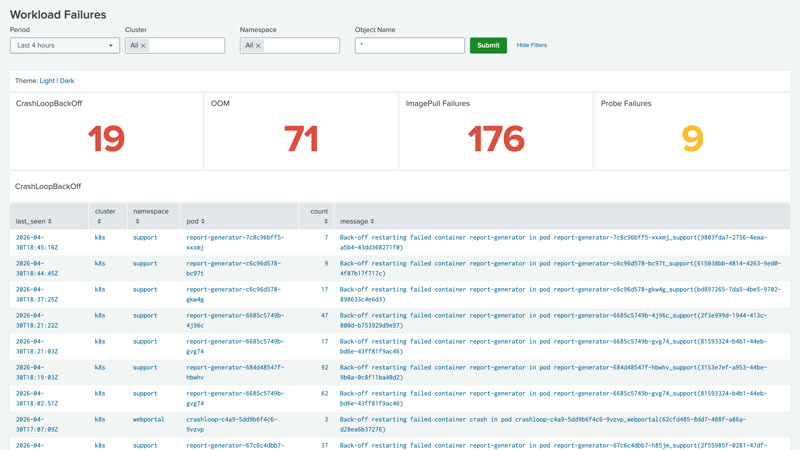Screen dimensions: 800x450
Task: Click the message for crashloop webportal pod
Action: pyautogui.click(x=543, y=424)
